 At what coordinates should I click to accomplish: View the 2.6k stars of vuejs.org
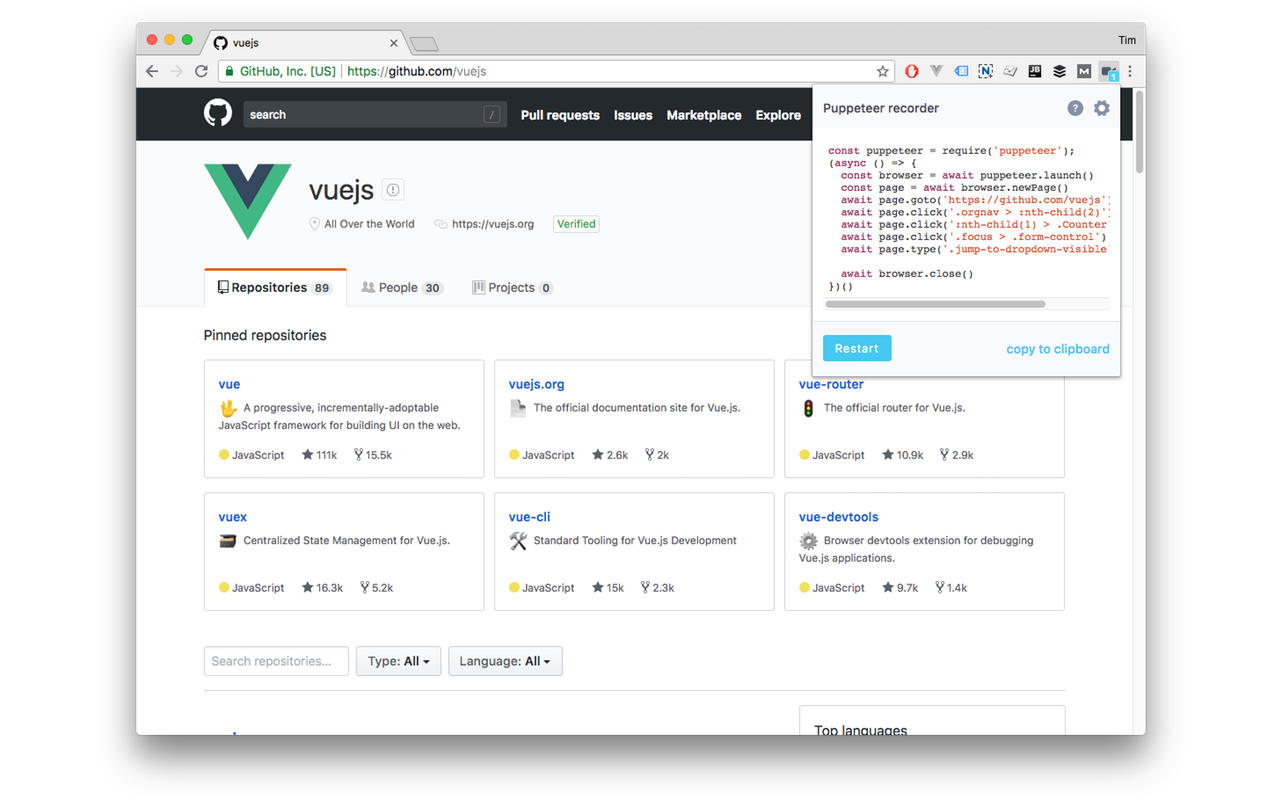point(610,455)
